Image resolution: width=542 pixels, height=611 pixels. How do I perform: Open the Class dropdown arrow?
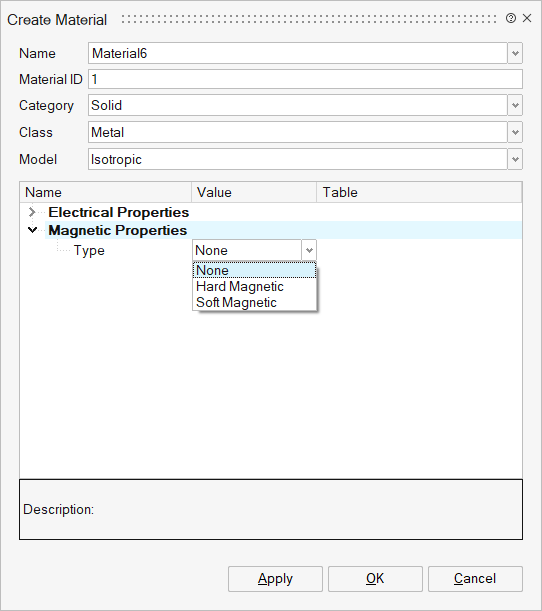[515, 132]
